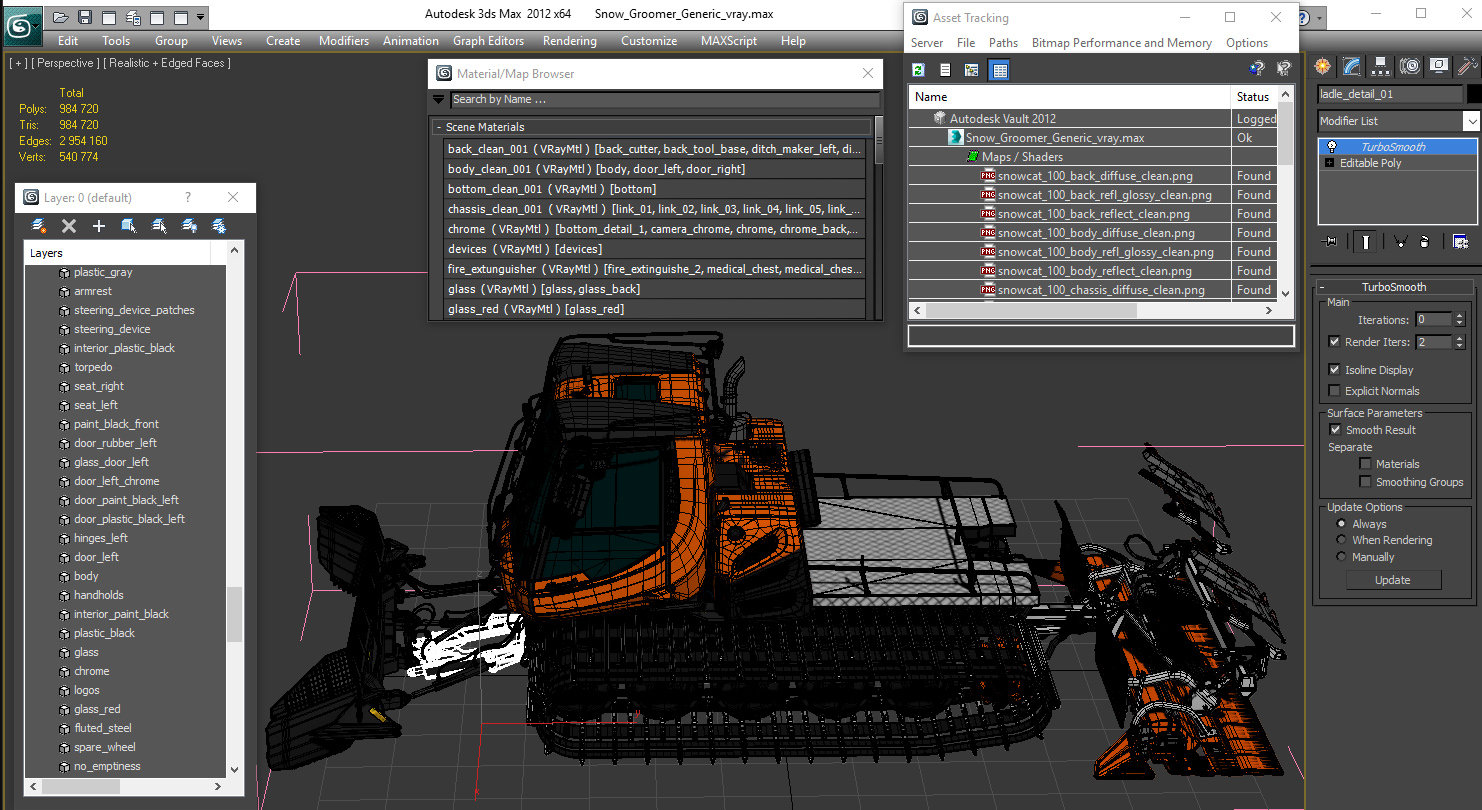The height and width of the screenshot is (810, 1482).
Task: Click Highlight Selected Objects' Layers icon
Action: 159,226
